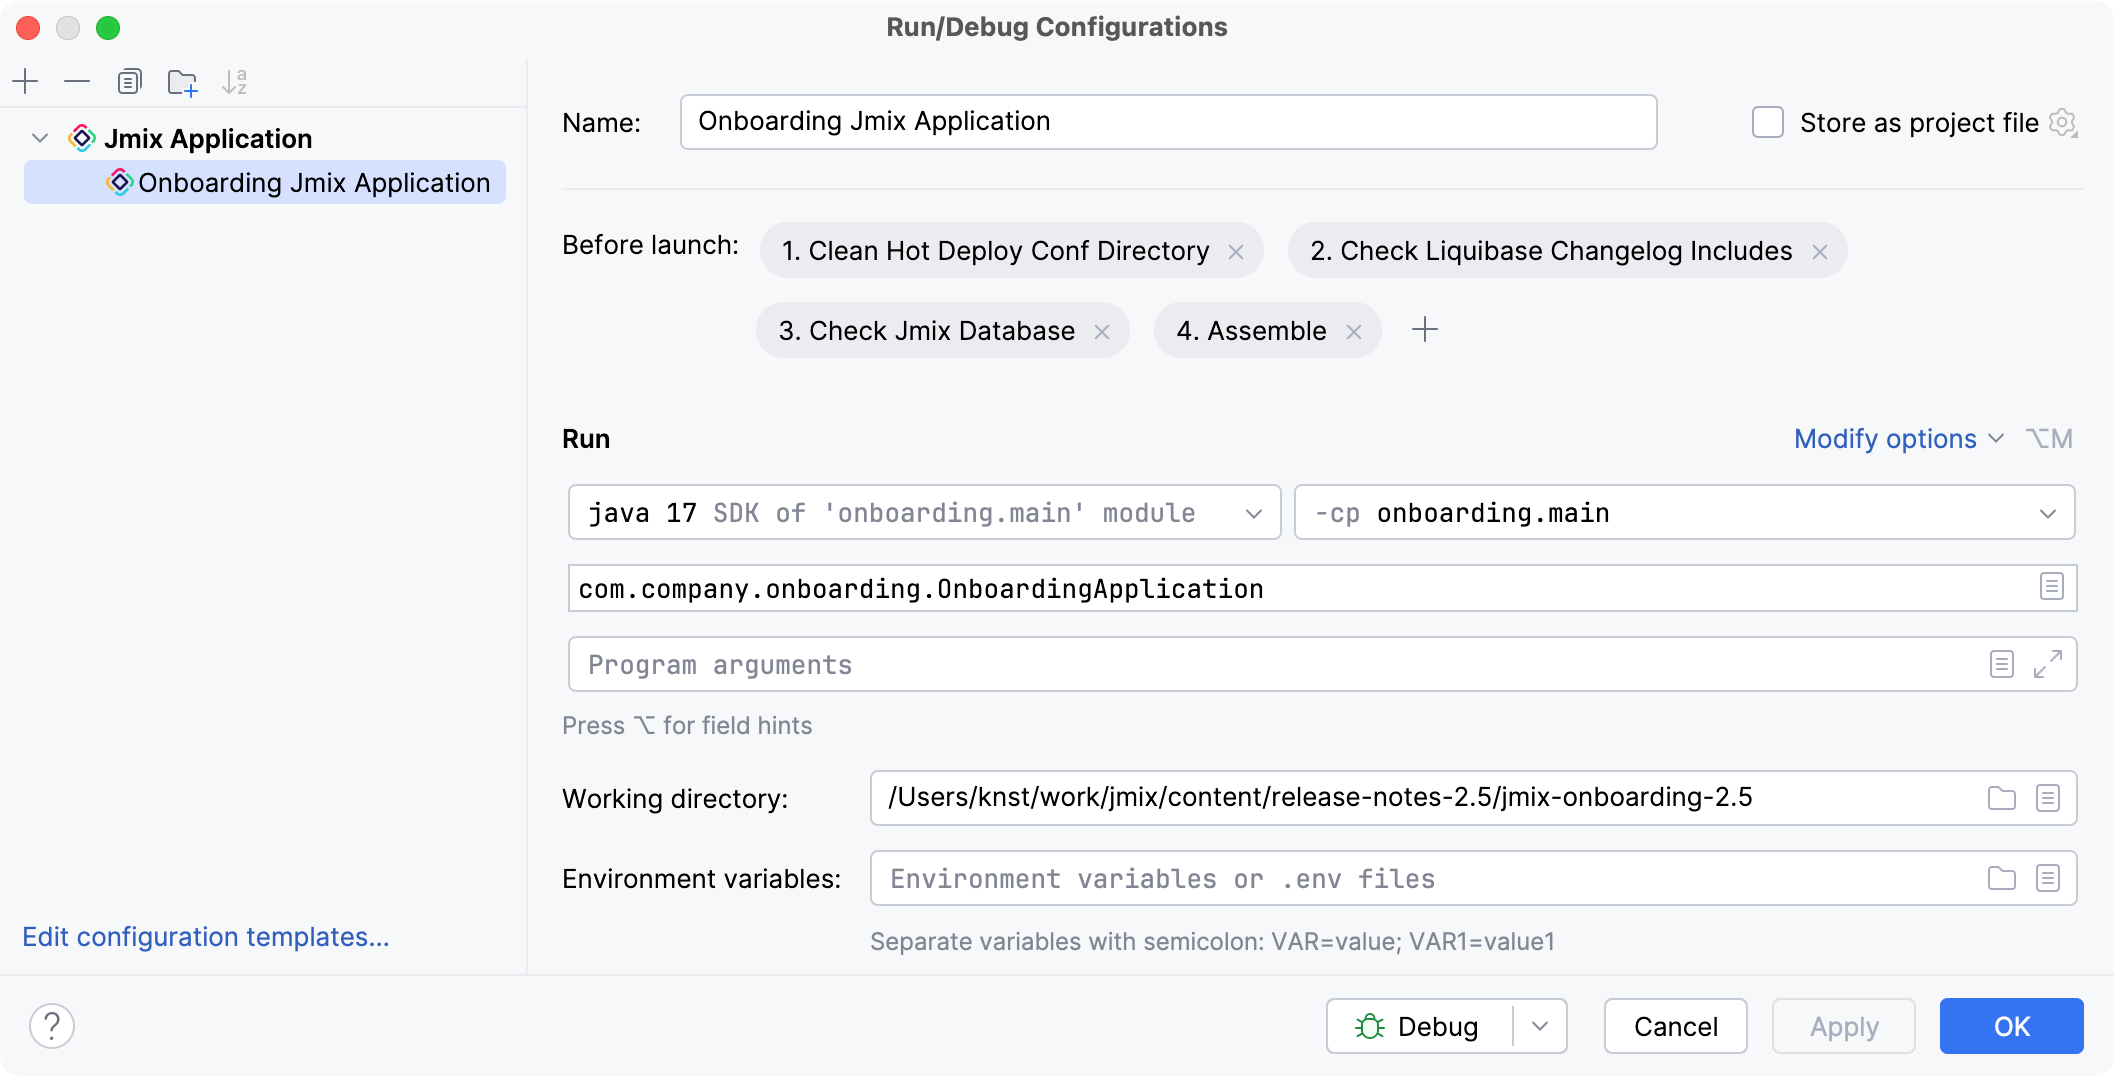Viewport: 2114px width, 1076px height.
Task: Click the Jmix Application category label
Action: 208,138
